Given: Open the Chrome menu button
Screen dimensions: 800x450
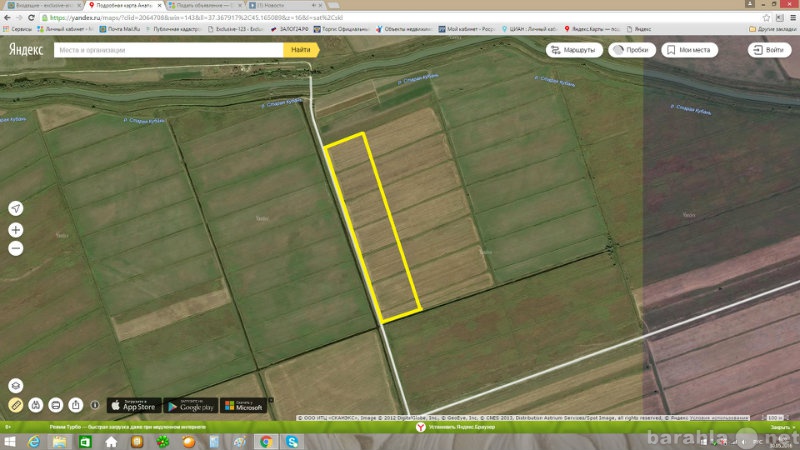Looking at the screenshot, I should [x=793, y=17].
